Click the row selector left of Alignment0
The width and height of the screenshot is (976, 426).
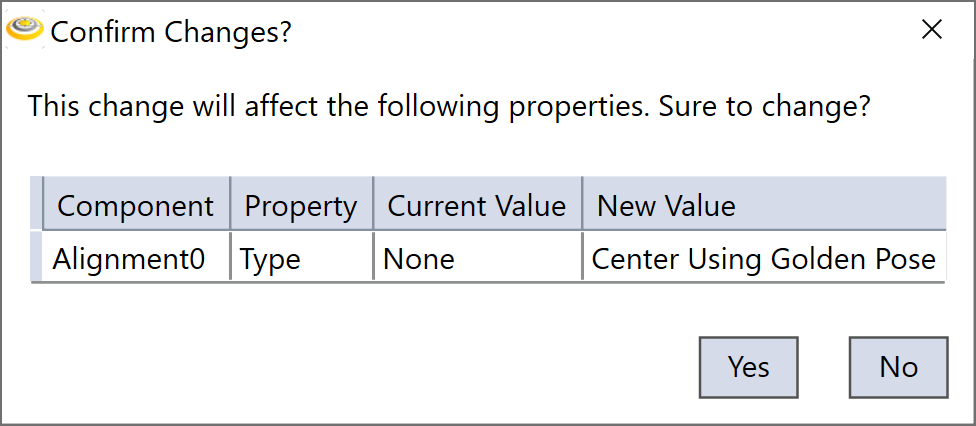coord(37,260)
